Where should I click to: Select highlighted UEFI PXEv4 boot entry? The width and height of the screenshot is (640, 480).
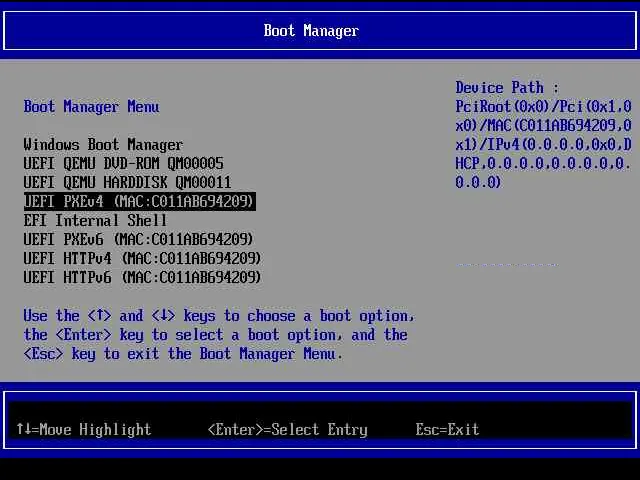[140, 202]
